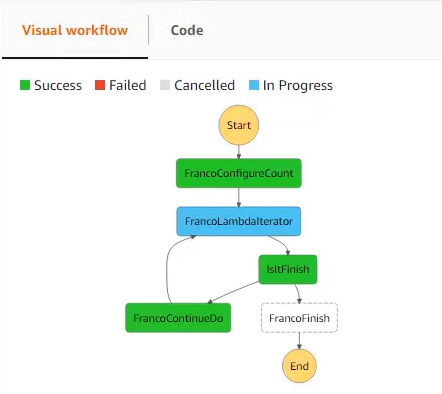Open the Code tab
This screenshot has height=394, width=442.
[x=187, y=30]
